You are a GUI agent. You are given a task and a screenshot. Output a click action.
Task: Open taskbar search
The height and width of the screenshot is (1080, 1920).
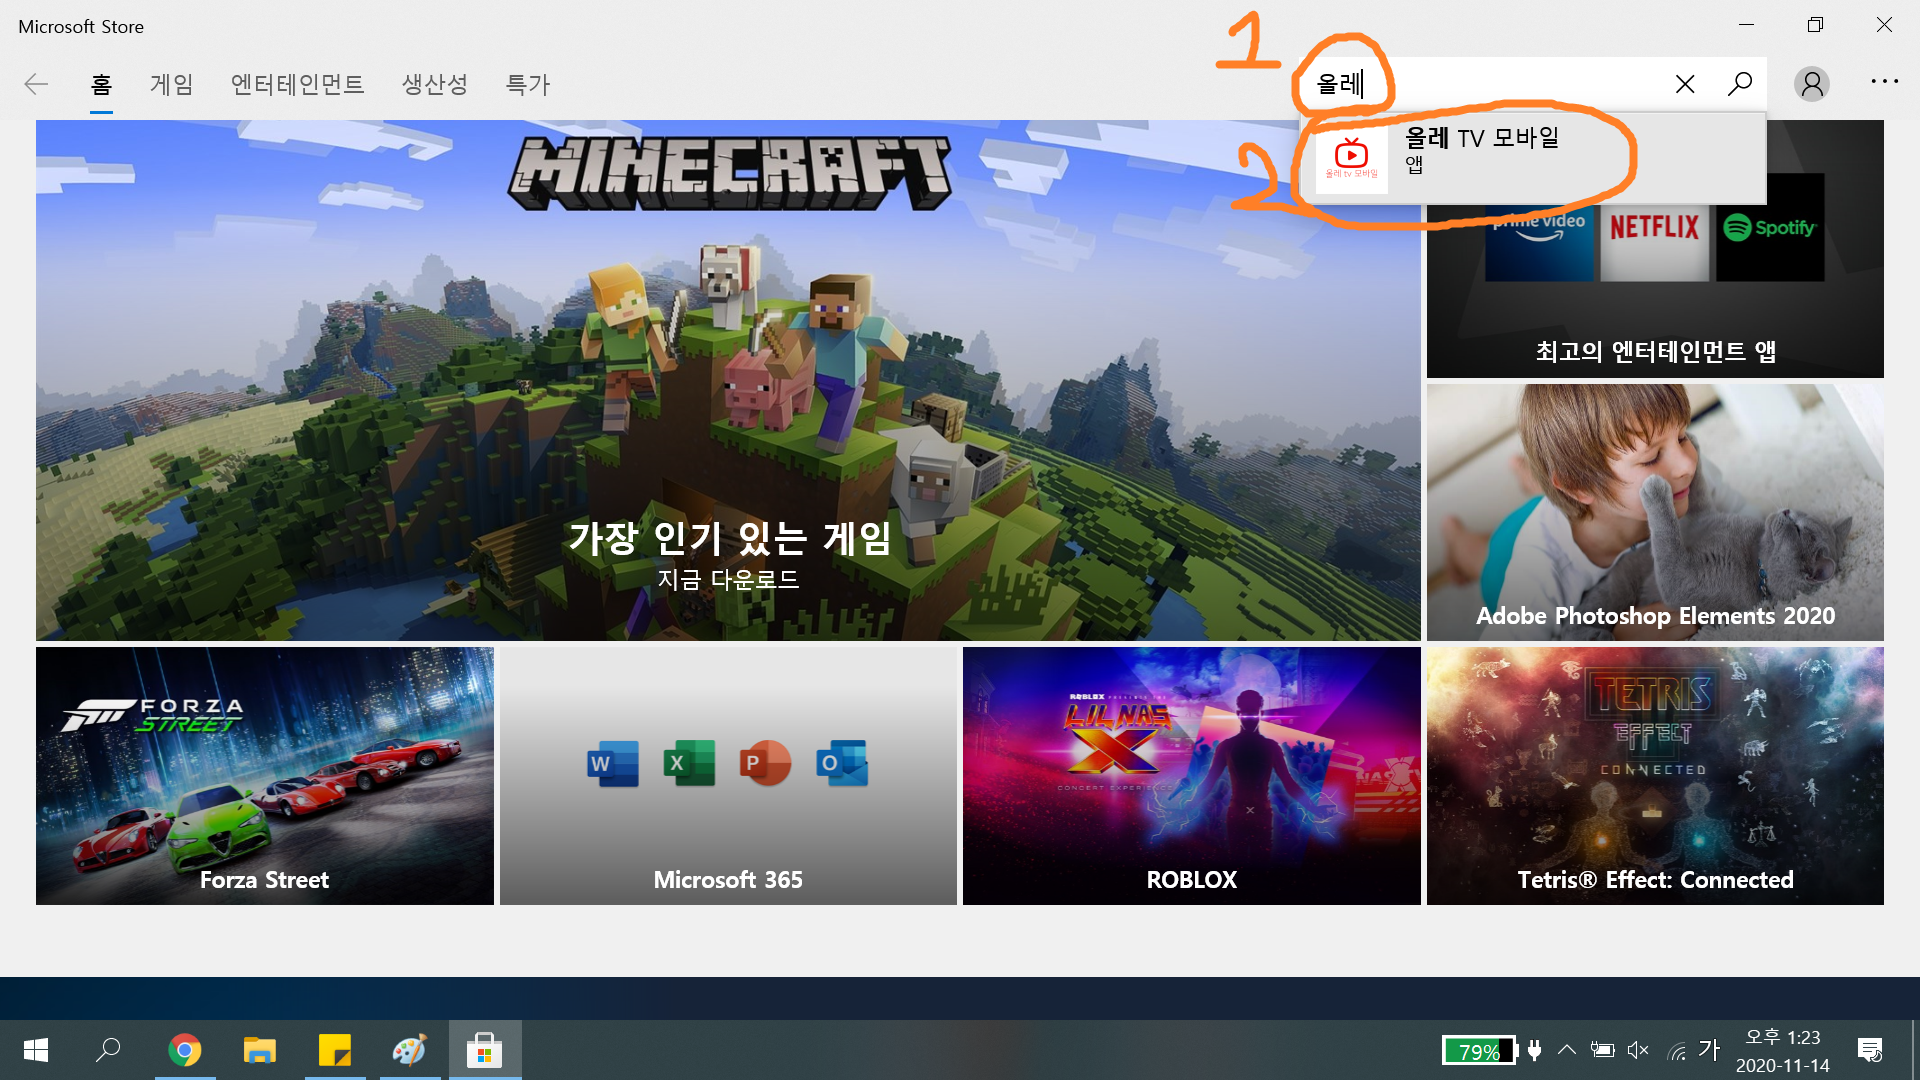click(x=108, y=1050)
